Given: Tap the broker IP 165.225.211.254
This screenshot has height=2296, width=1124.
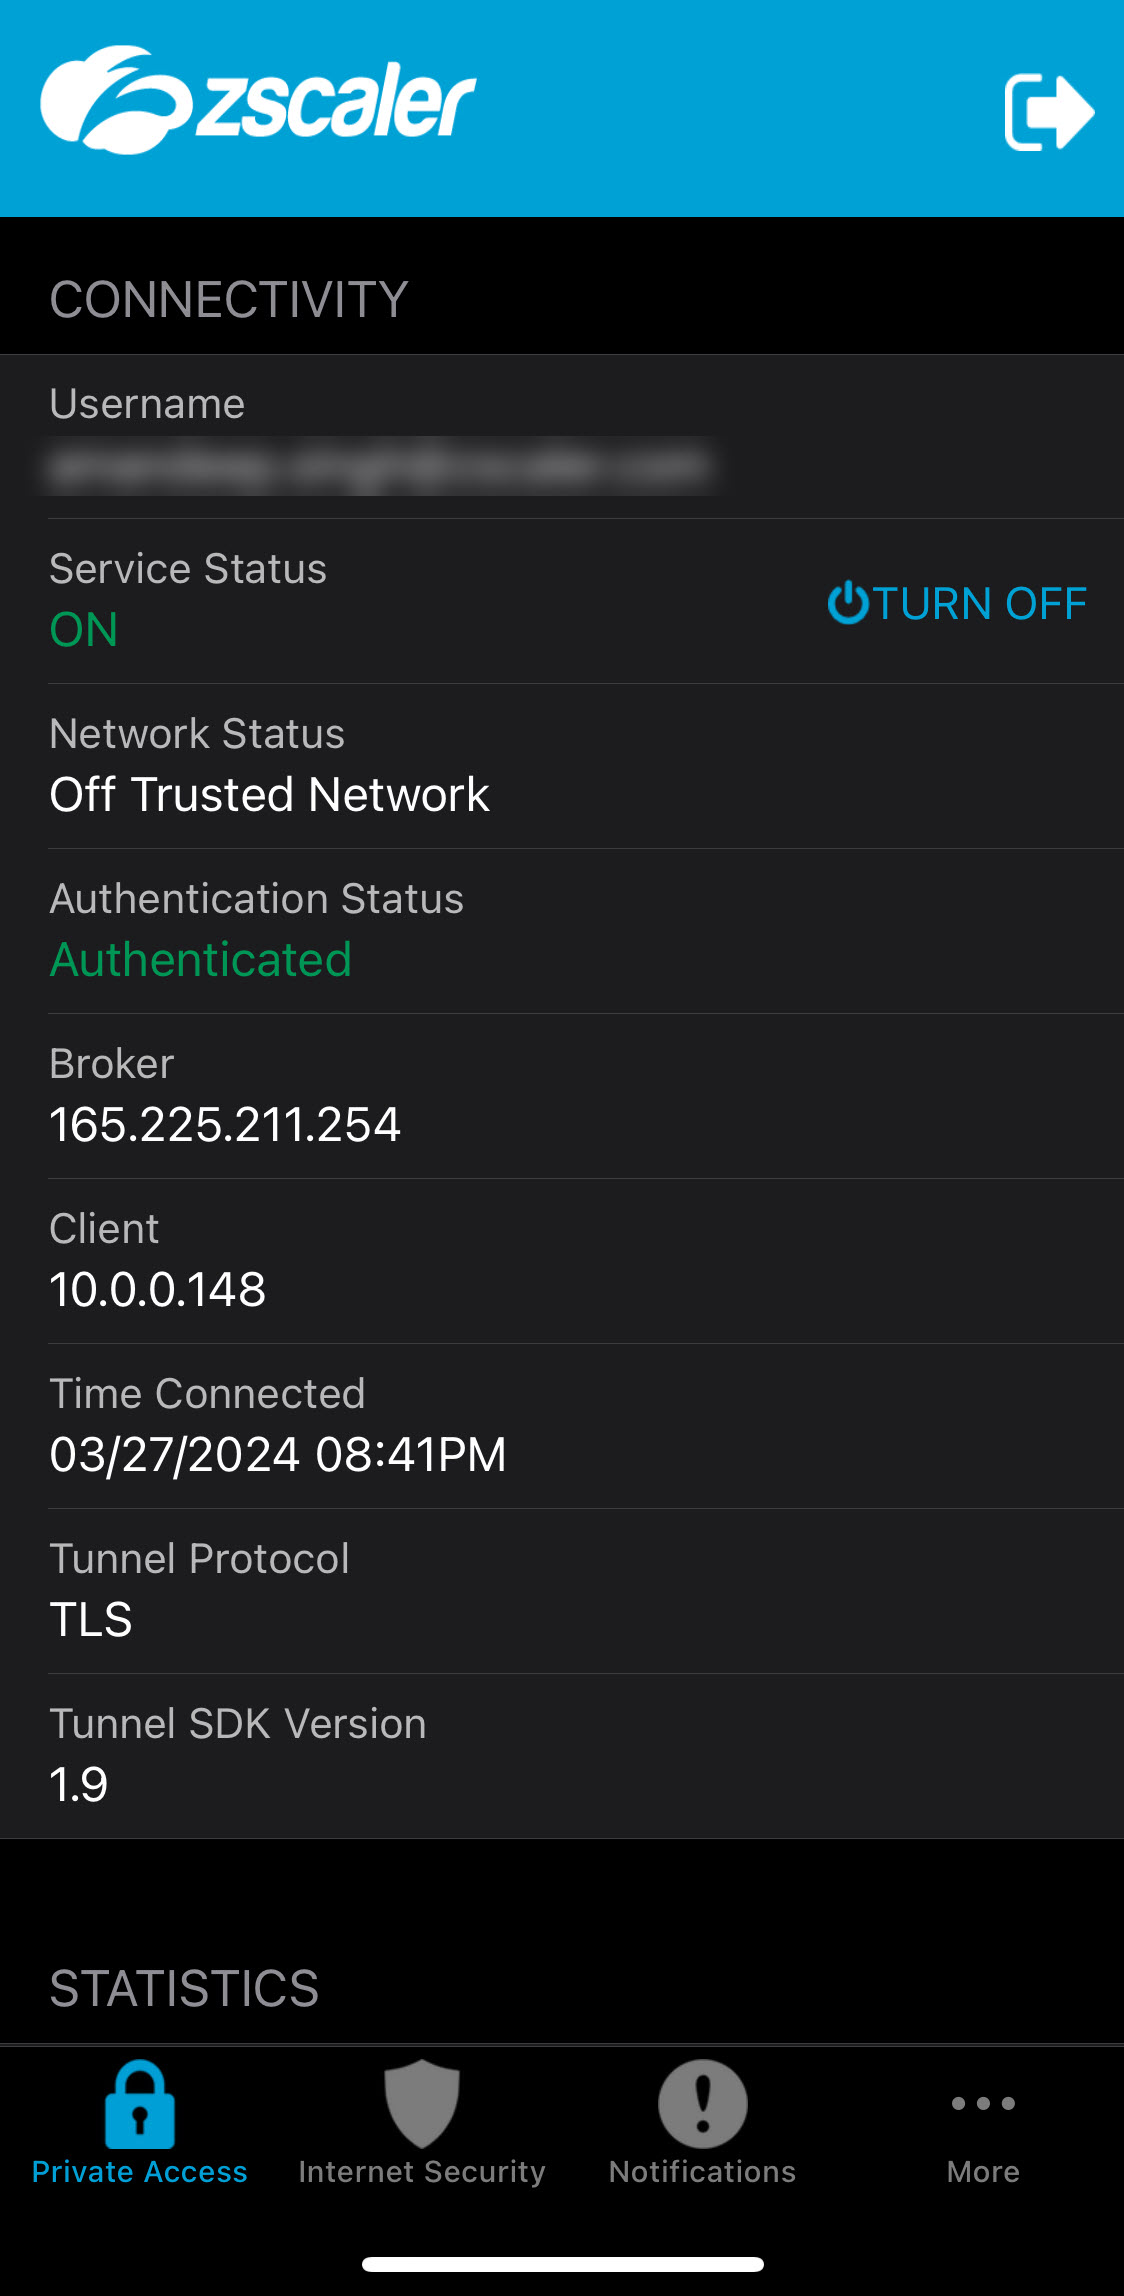Looking at the screenshot, I should tap(225, 1125).
